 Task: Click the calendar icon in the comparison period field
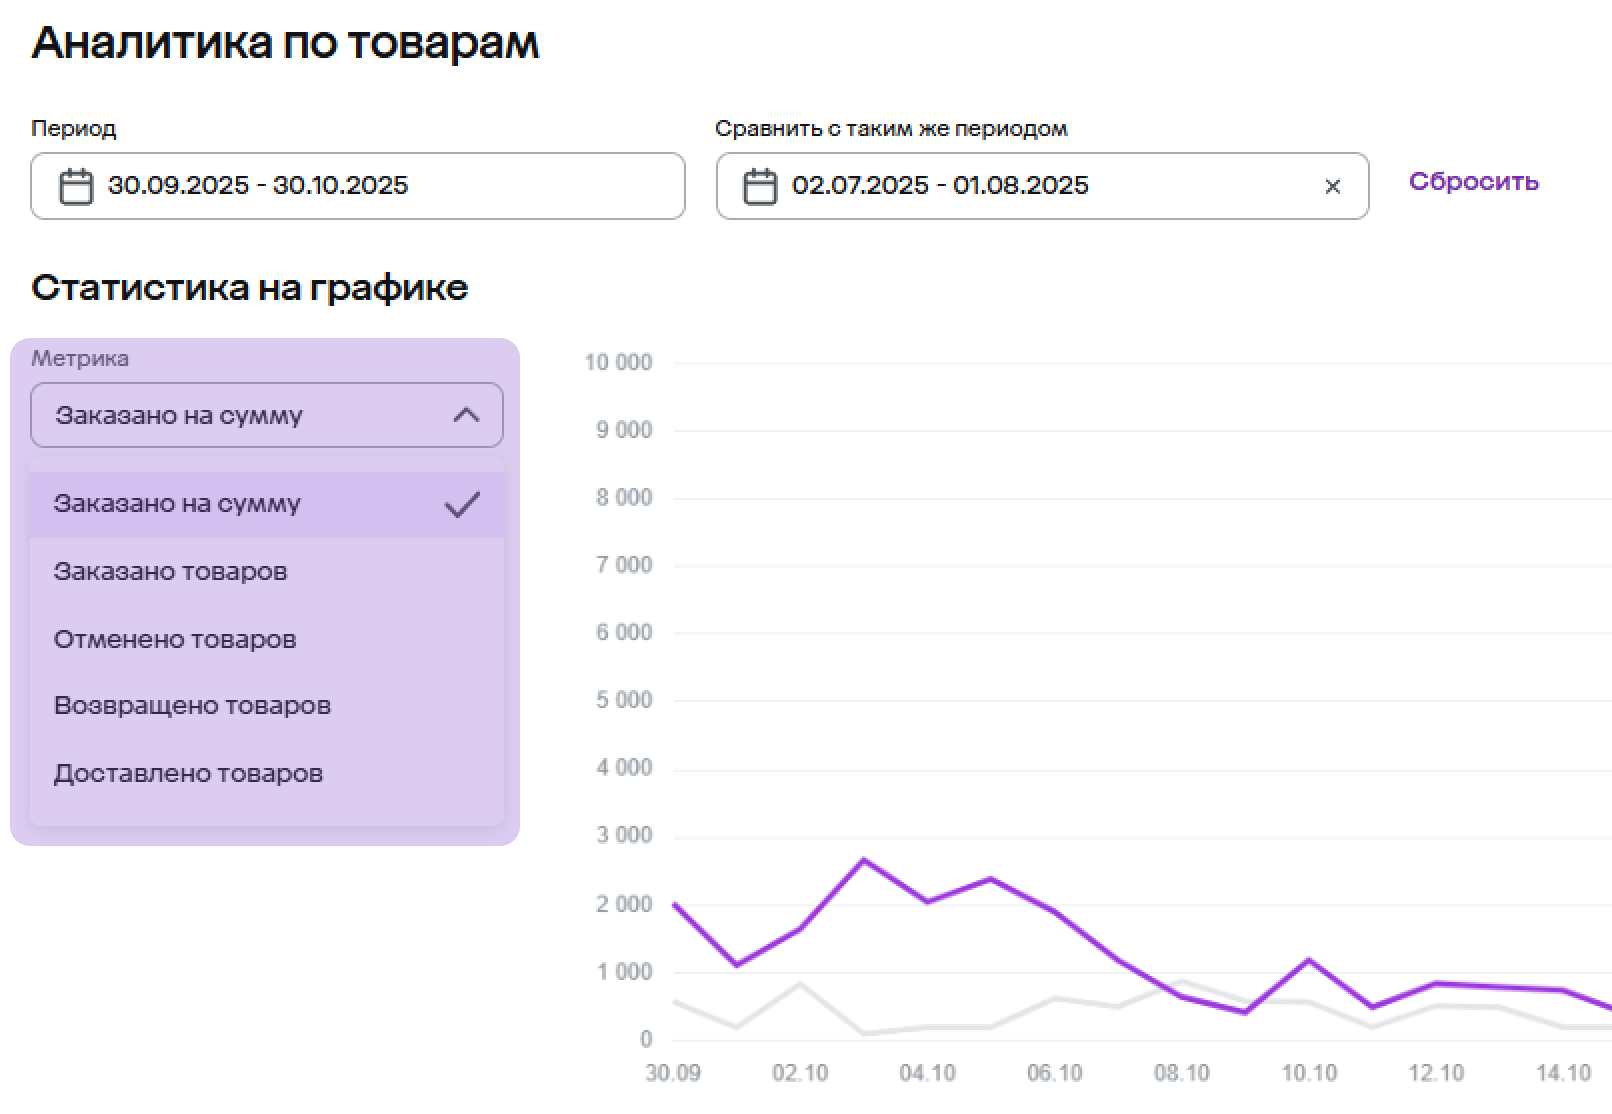click(x=760, y=187)
